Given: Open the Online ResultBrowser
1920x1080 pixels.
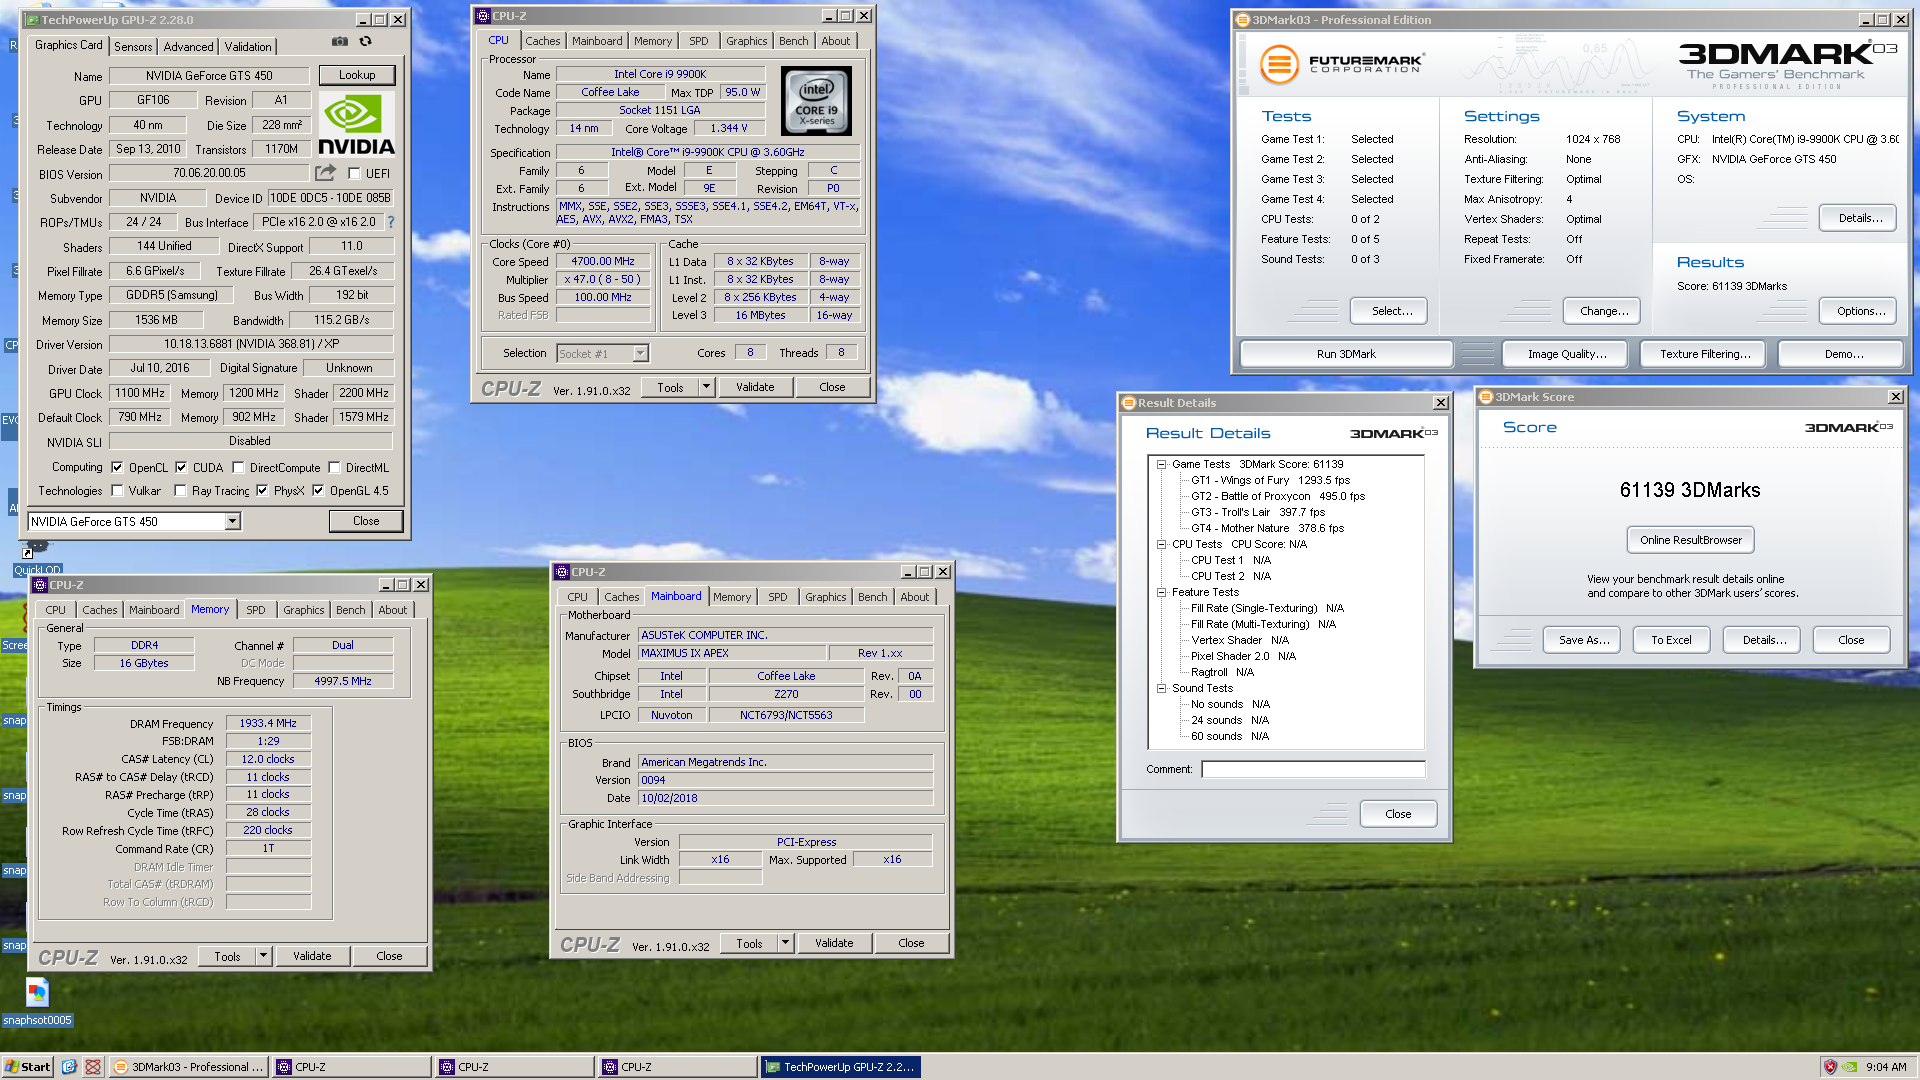Looking at the screenshot, I should pos(1690,540).
